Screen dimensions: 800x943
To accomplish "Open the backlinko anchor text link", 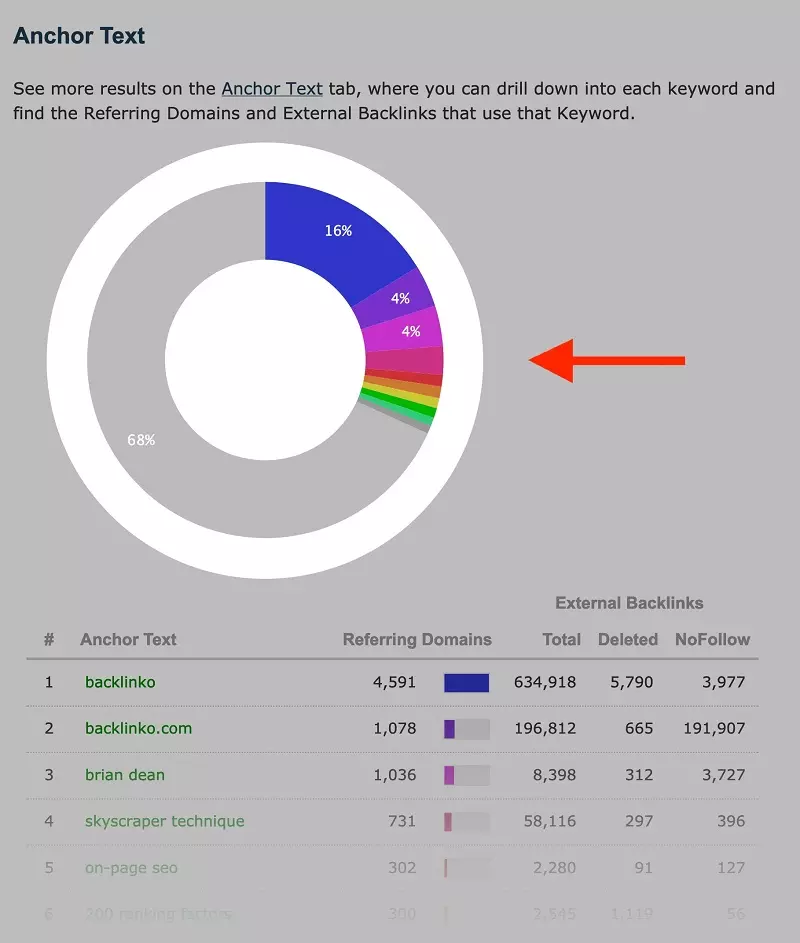I will [120, 682].
